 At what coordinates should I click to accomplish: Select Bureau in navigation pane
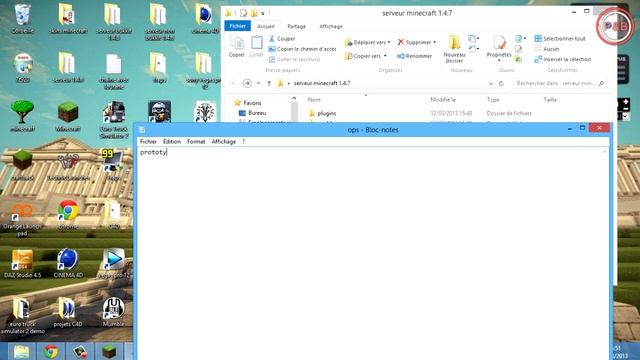pos(253,113)
